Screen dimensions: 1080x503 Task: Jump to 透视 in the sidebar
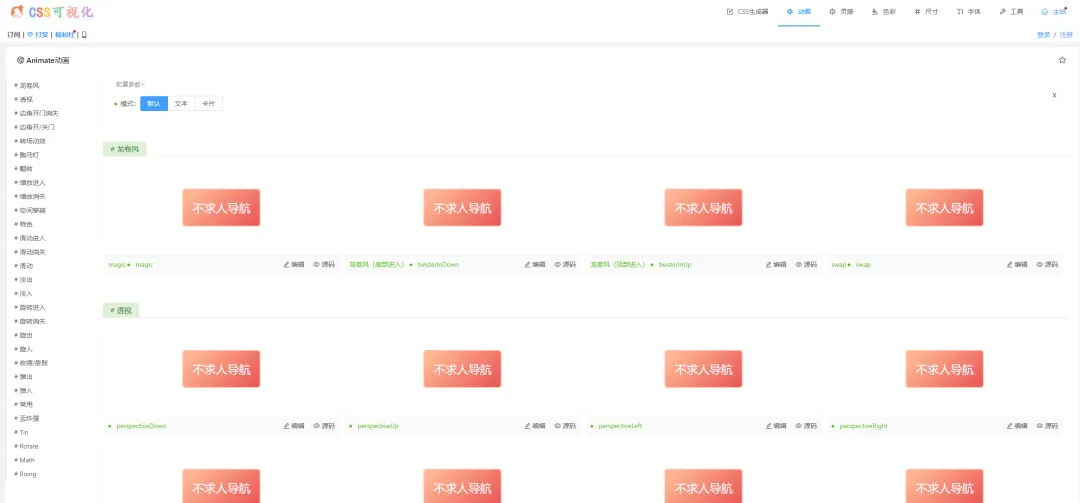pos(23,99)
